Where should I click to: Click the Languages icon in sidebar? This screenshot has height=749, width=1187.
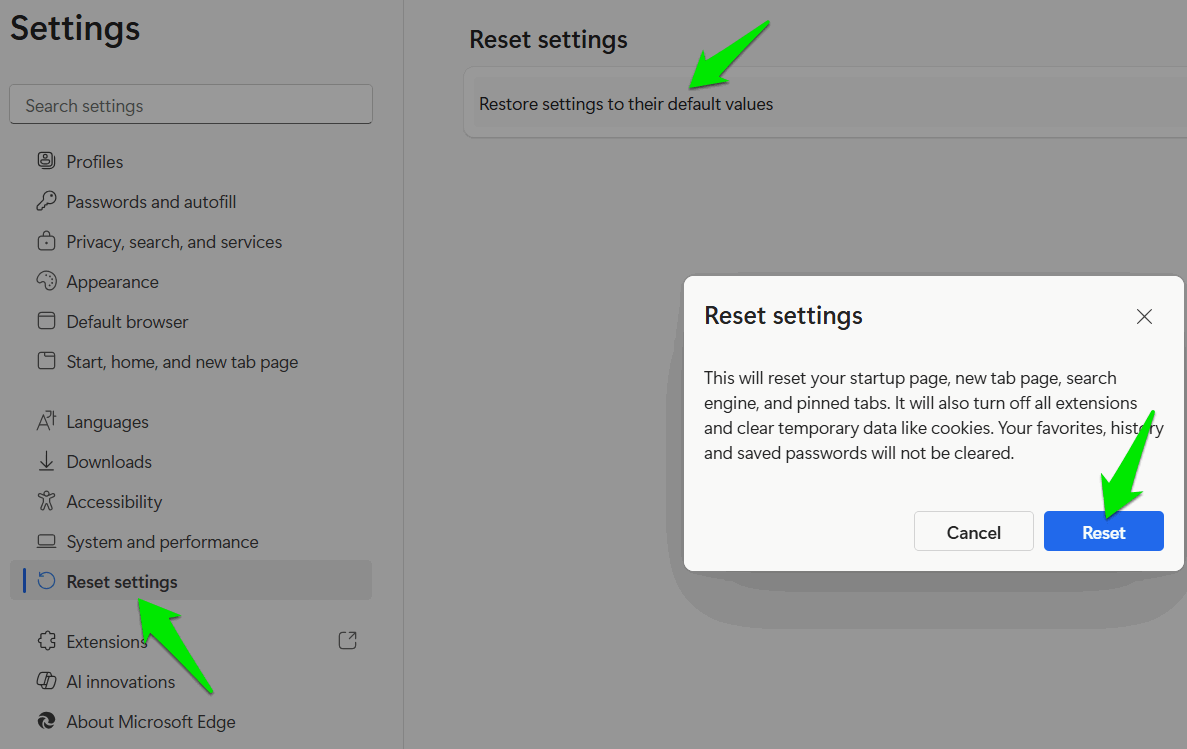(x=46, y=421)
